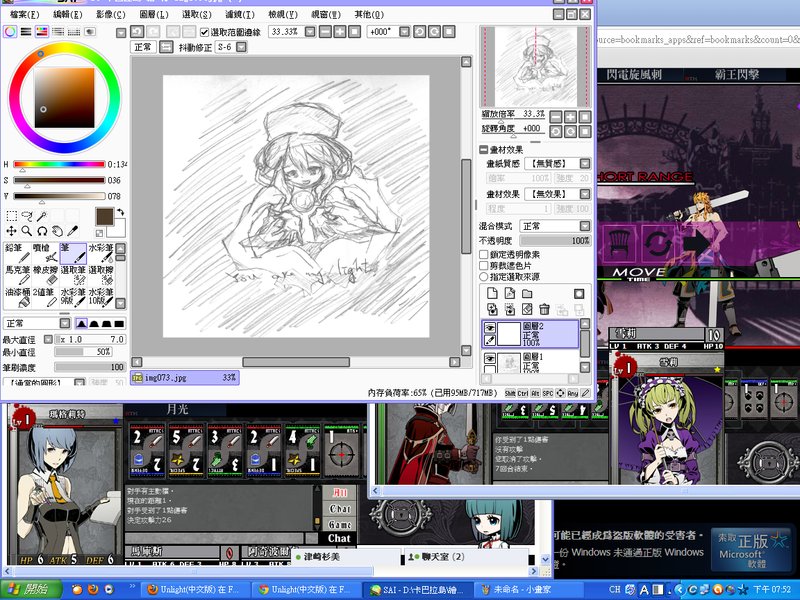The height and width of the screenshot is (600, 800).
Task: Open the 抖動修正 S-6 stabilizer dropdown
Action: pos(241,47)
